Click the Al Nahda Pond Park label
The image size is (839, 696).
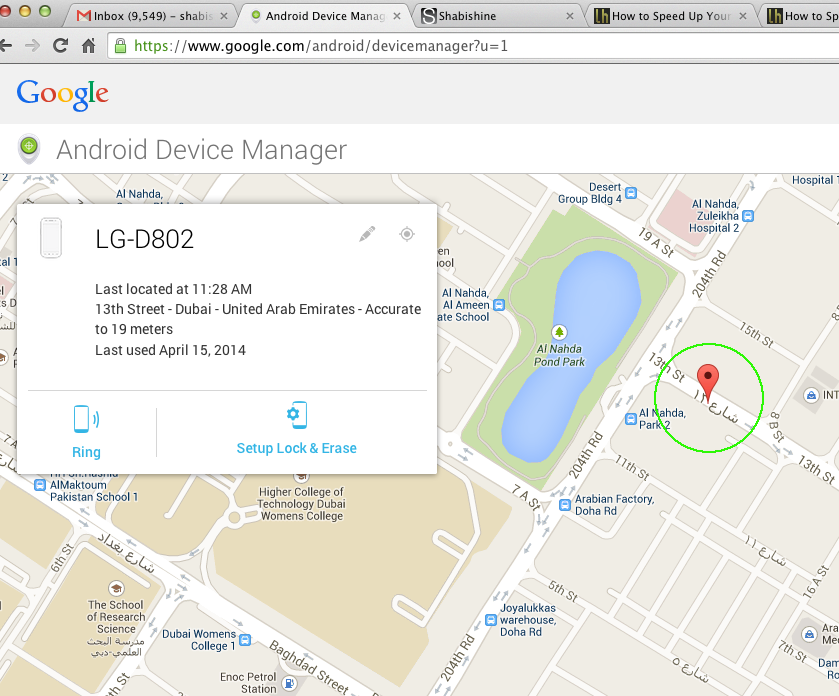click(x=559, y=355)
